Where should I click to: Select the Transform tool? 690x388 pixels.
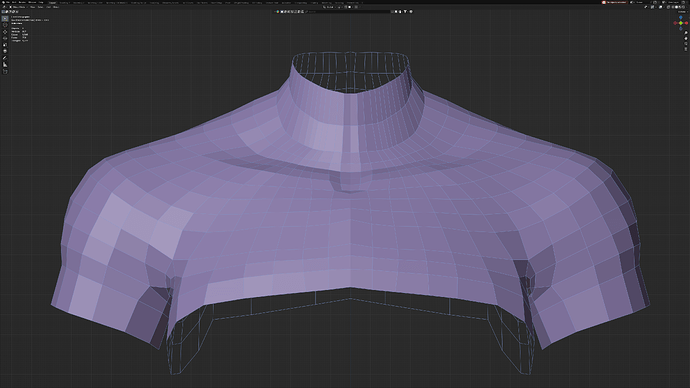(5, 51)
